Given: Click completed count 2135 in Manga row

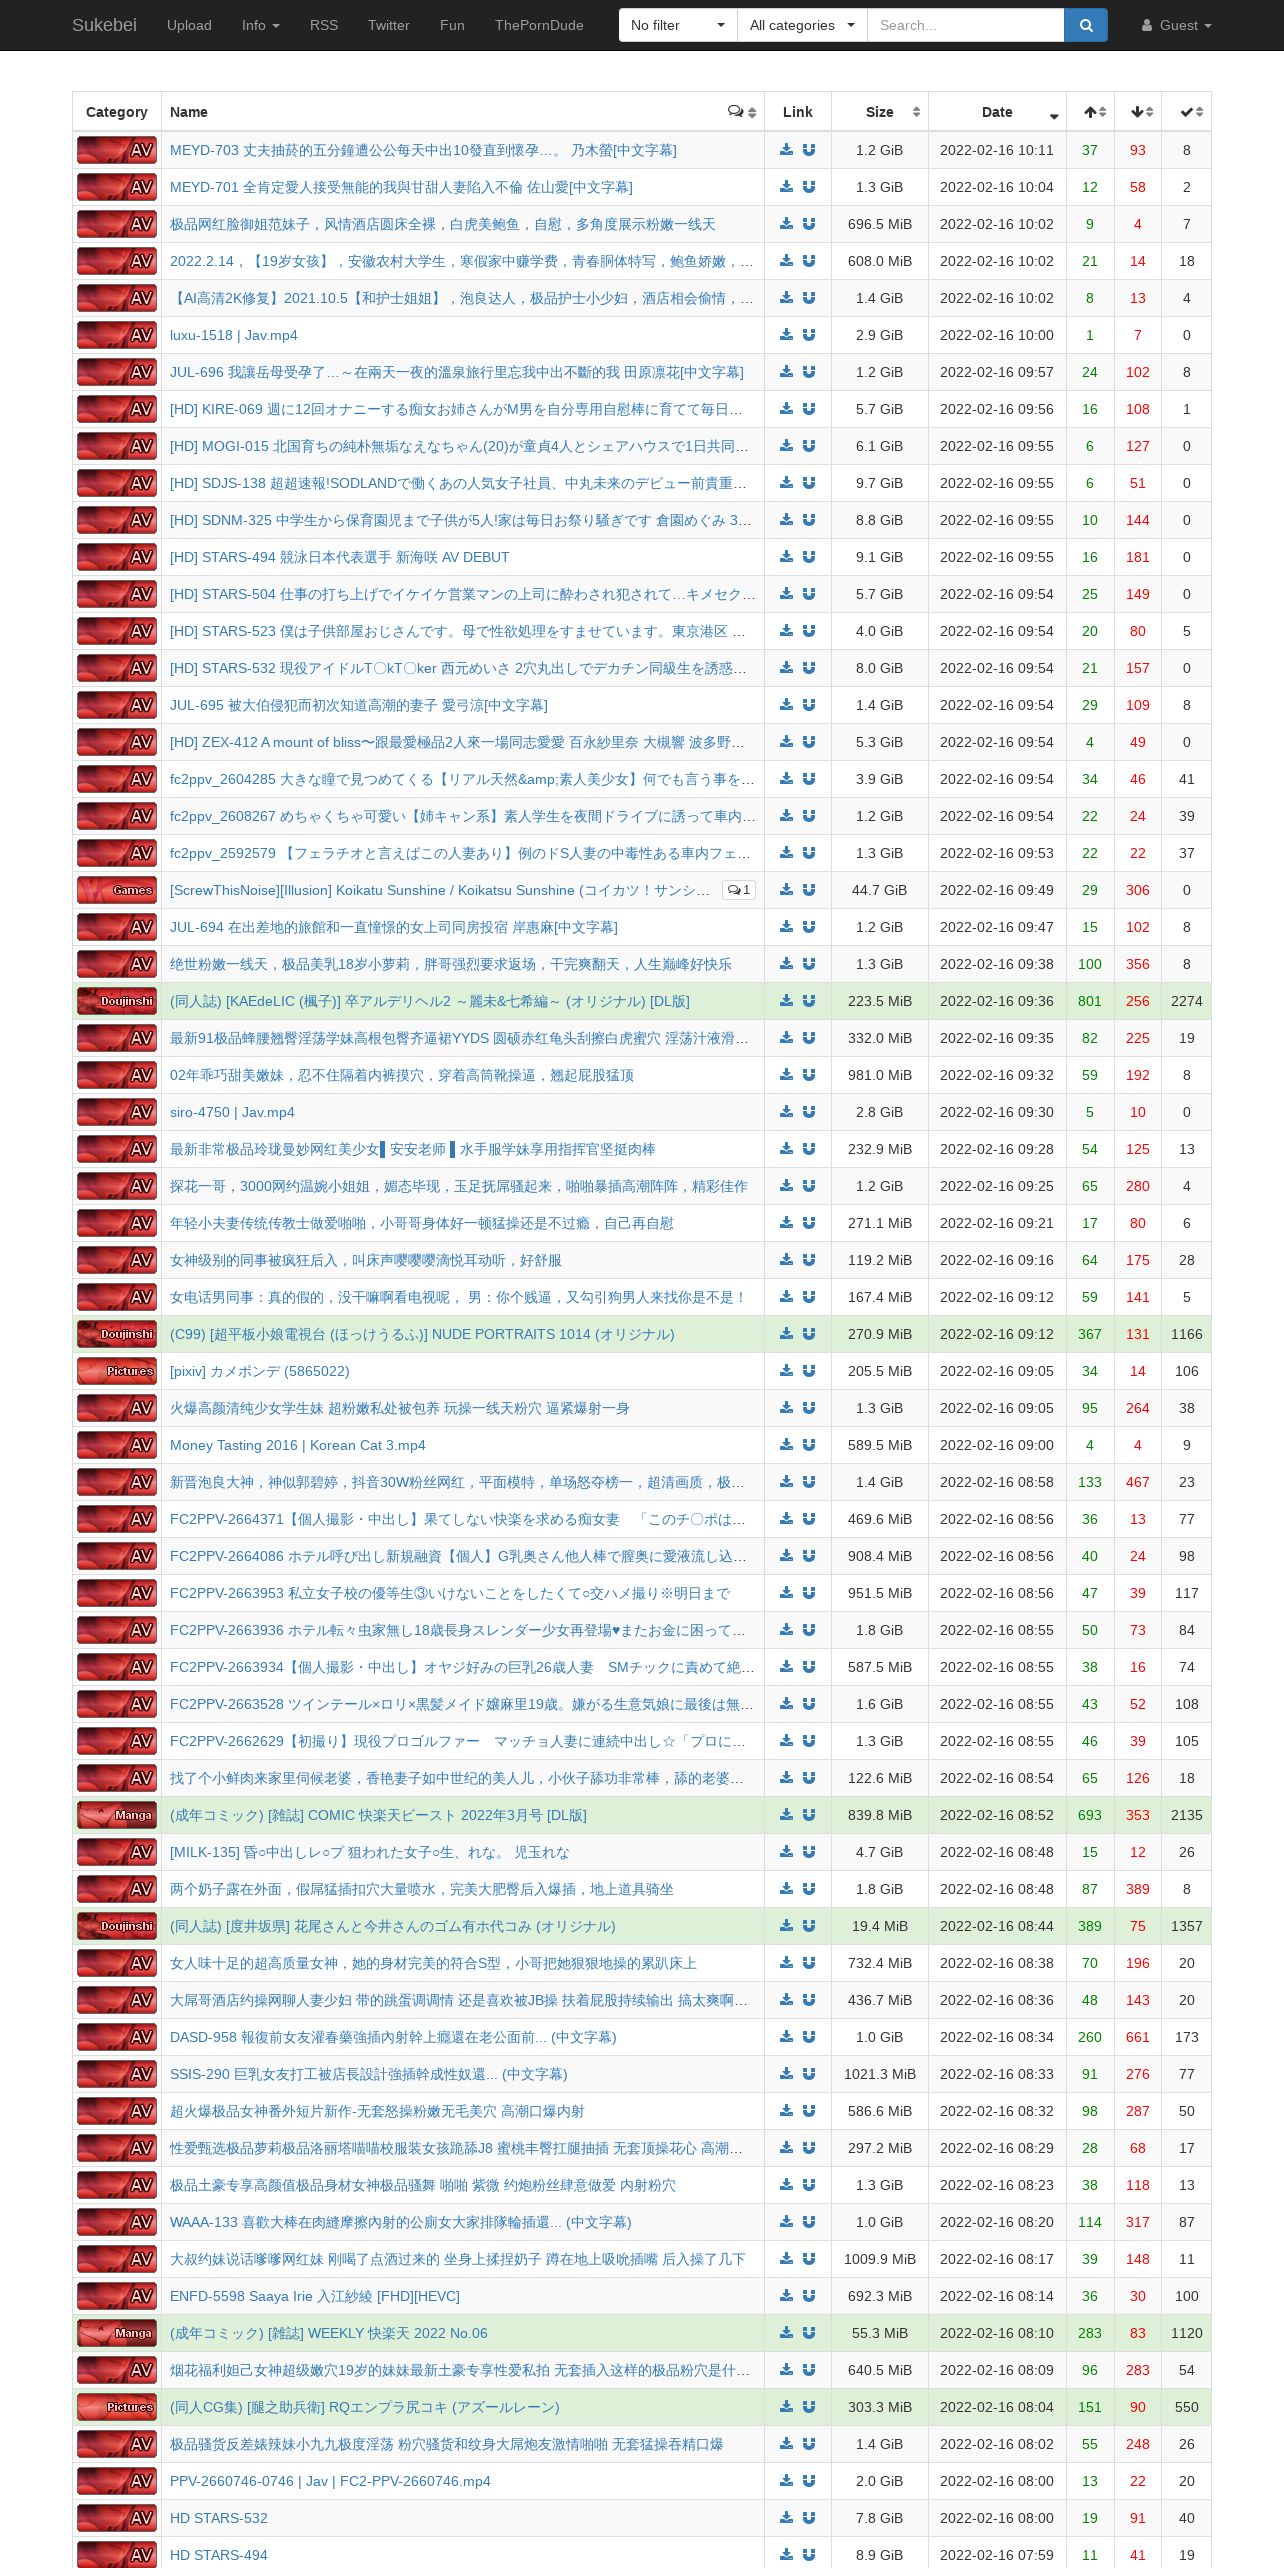Looking at the screenshot, I should coord(1187,1815).
